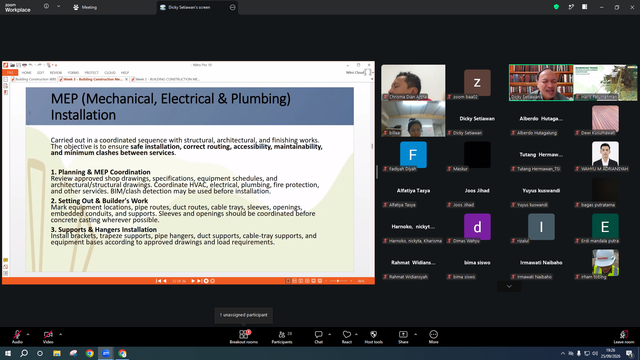Click the Fadiyah Diyah avatar tile
Image resolution: width=640 pixels, height=360 pixels.
(x=413, y=155)
